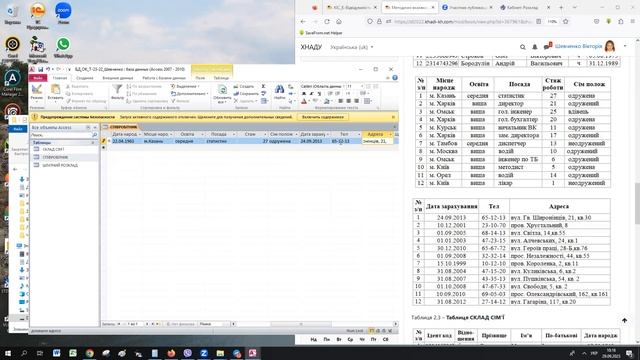The image size is (640, 360).
Task: Click the Access Help question mark icon
Action: click(x=395, y=78)
